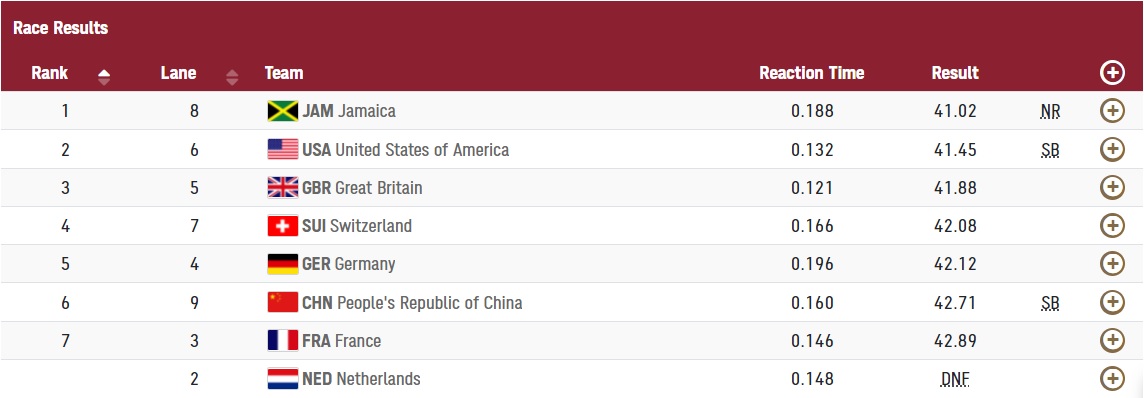Sort by Rank using sort arrows

[x=104, y=77]
